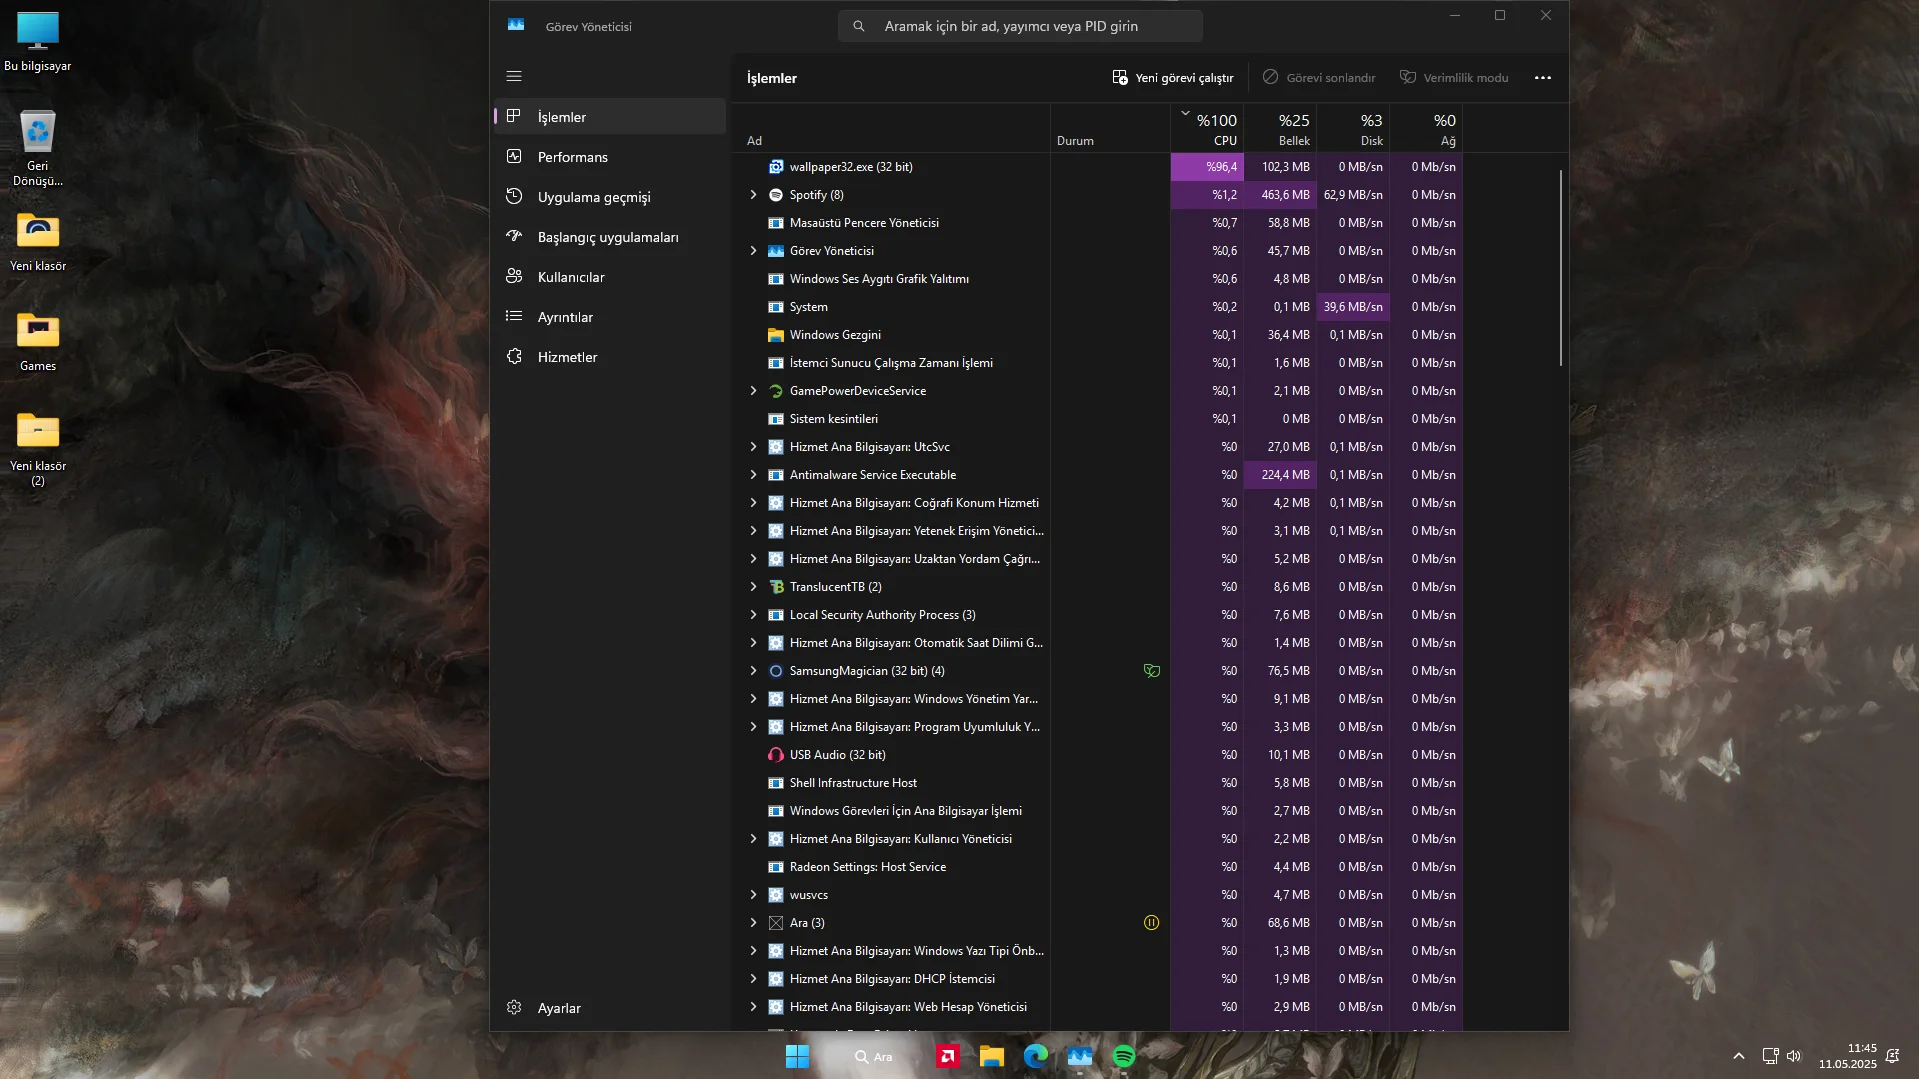This screenshot has height=1079, width=1919.
Task: Click Yeni görevi çalıştır button
Action: pos(1173,78)
